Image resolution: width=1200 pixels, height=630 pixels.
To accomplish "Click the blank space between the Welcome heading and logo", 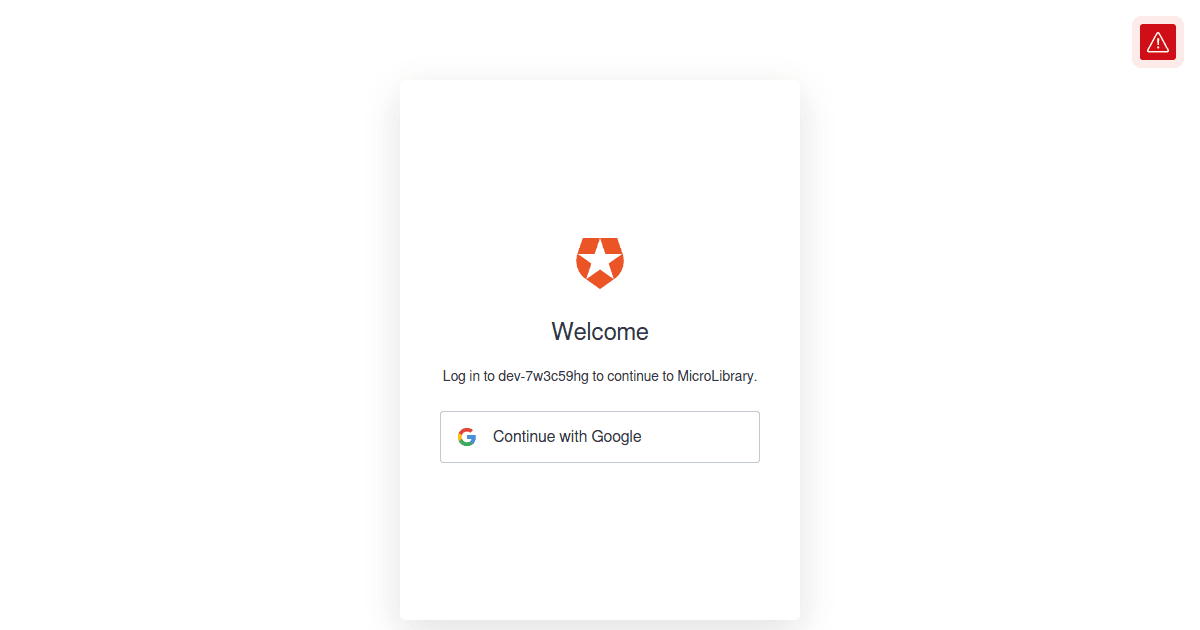I will coord(600,303).
